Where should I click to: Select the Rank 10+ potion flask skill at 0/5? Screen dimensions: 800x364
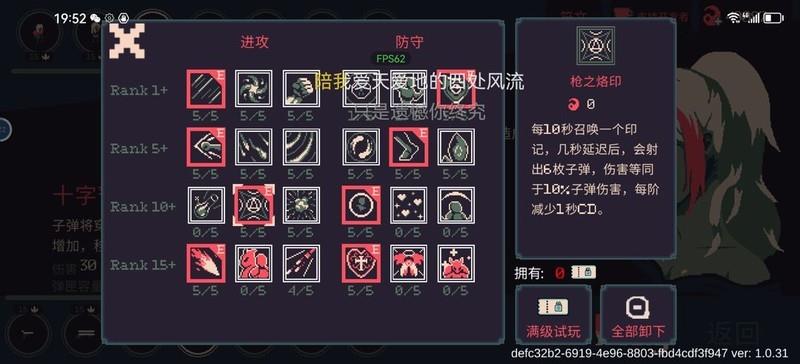click(x=206, y=205)
